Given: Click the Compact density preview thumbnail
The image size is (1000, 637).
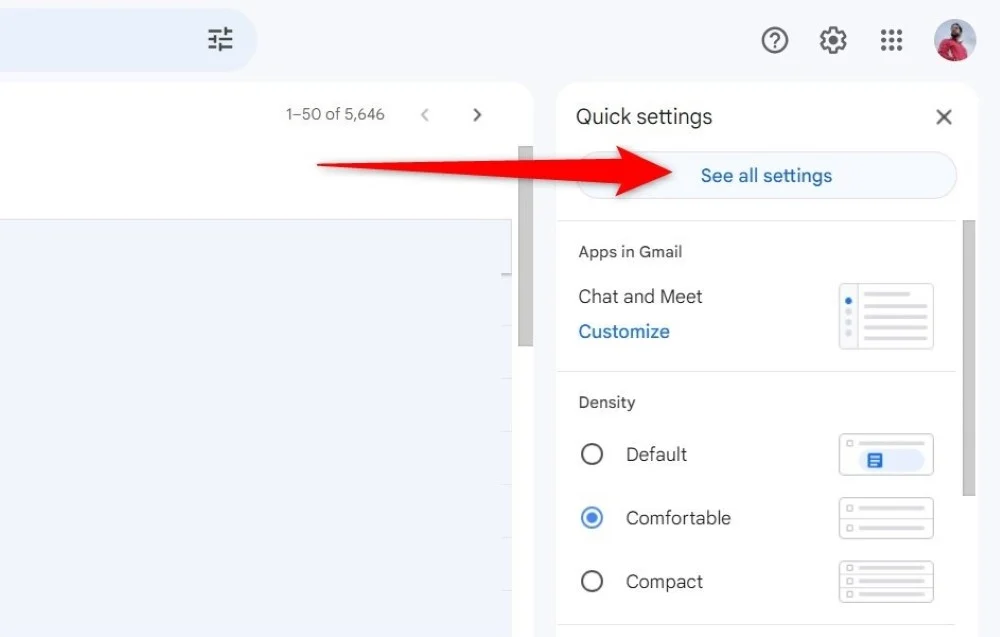Looking at the screenshot, I should pos(886,582).
